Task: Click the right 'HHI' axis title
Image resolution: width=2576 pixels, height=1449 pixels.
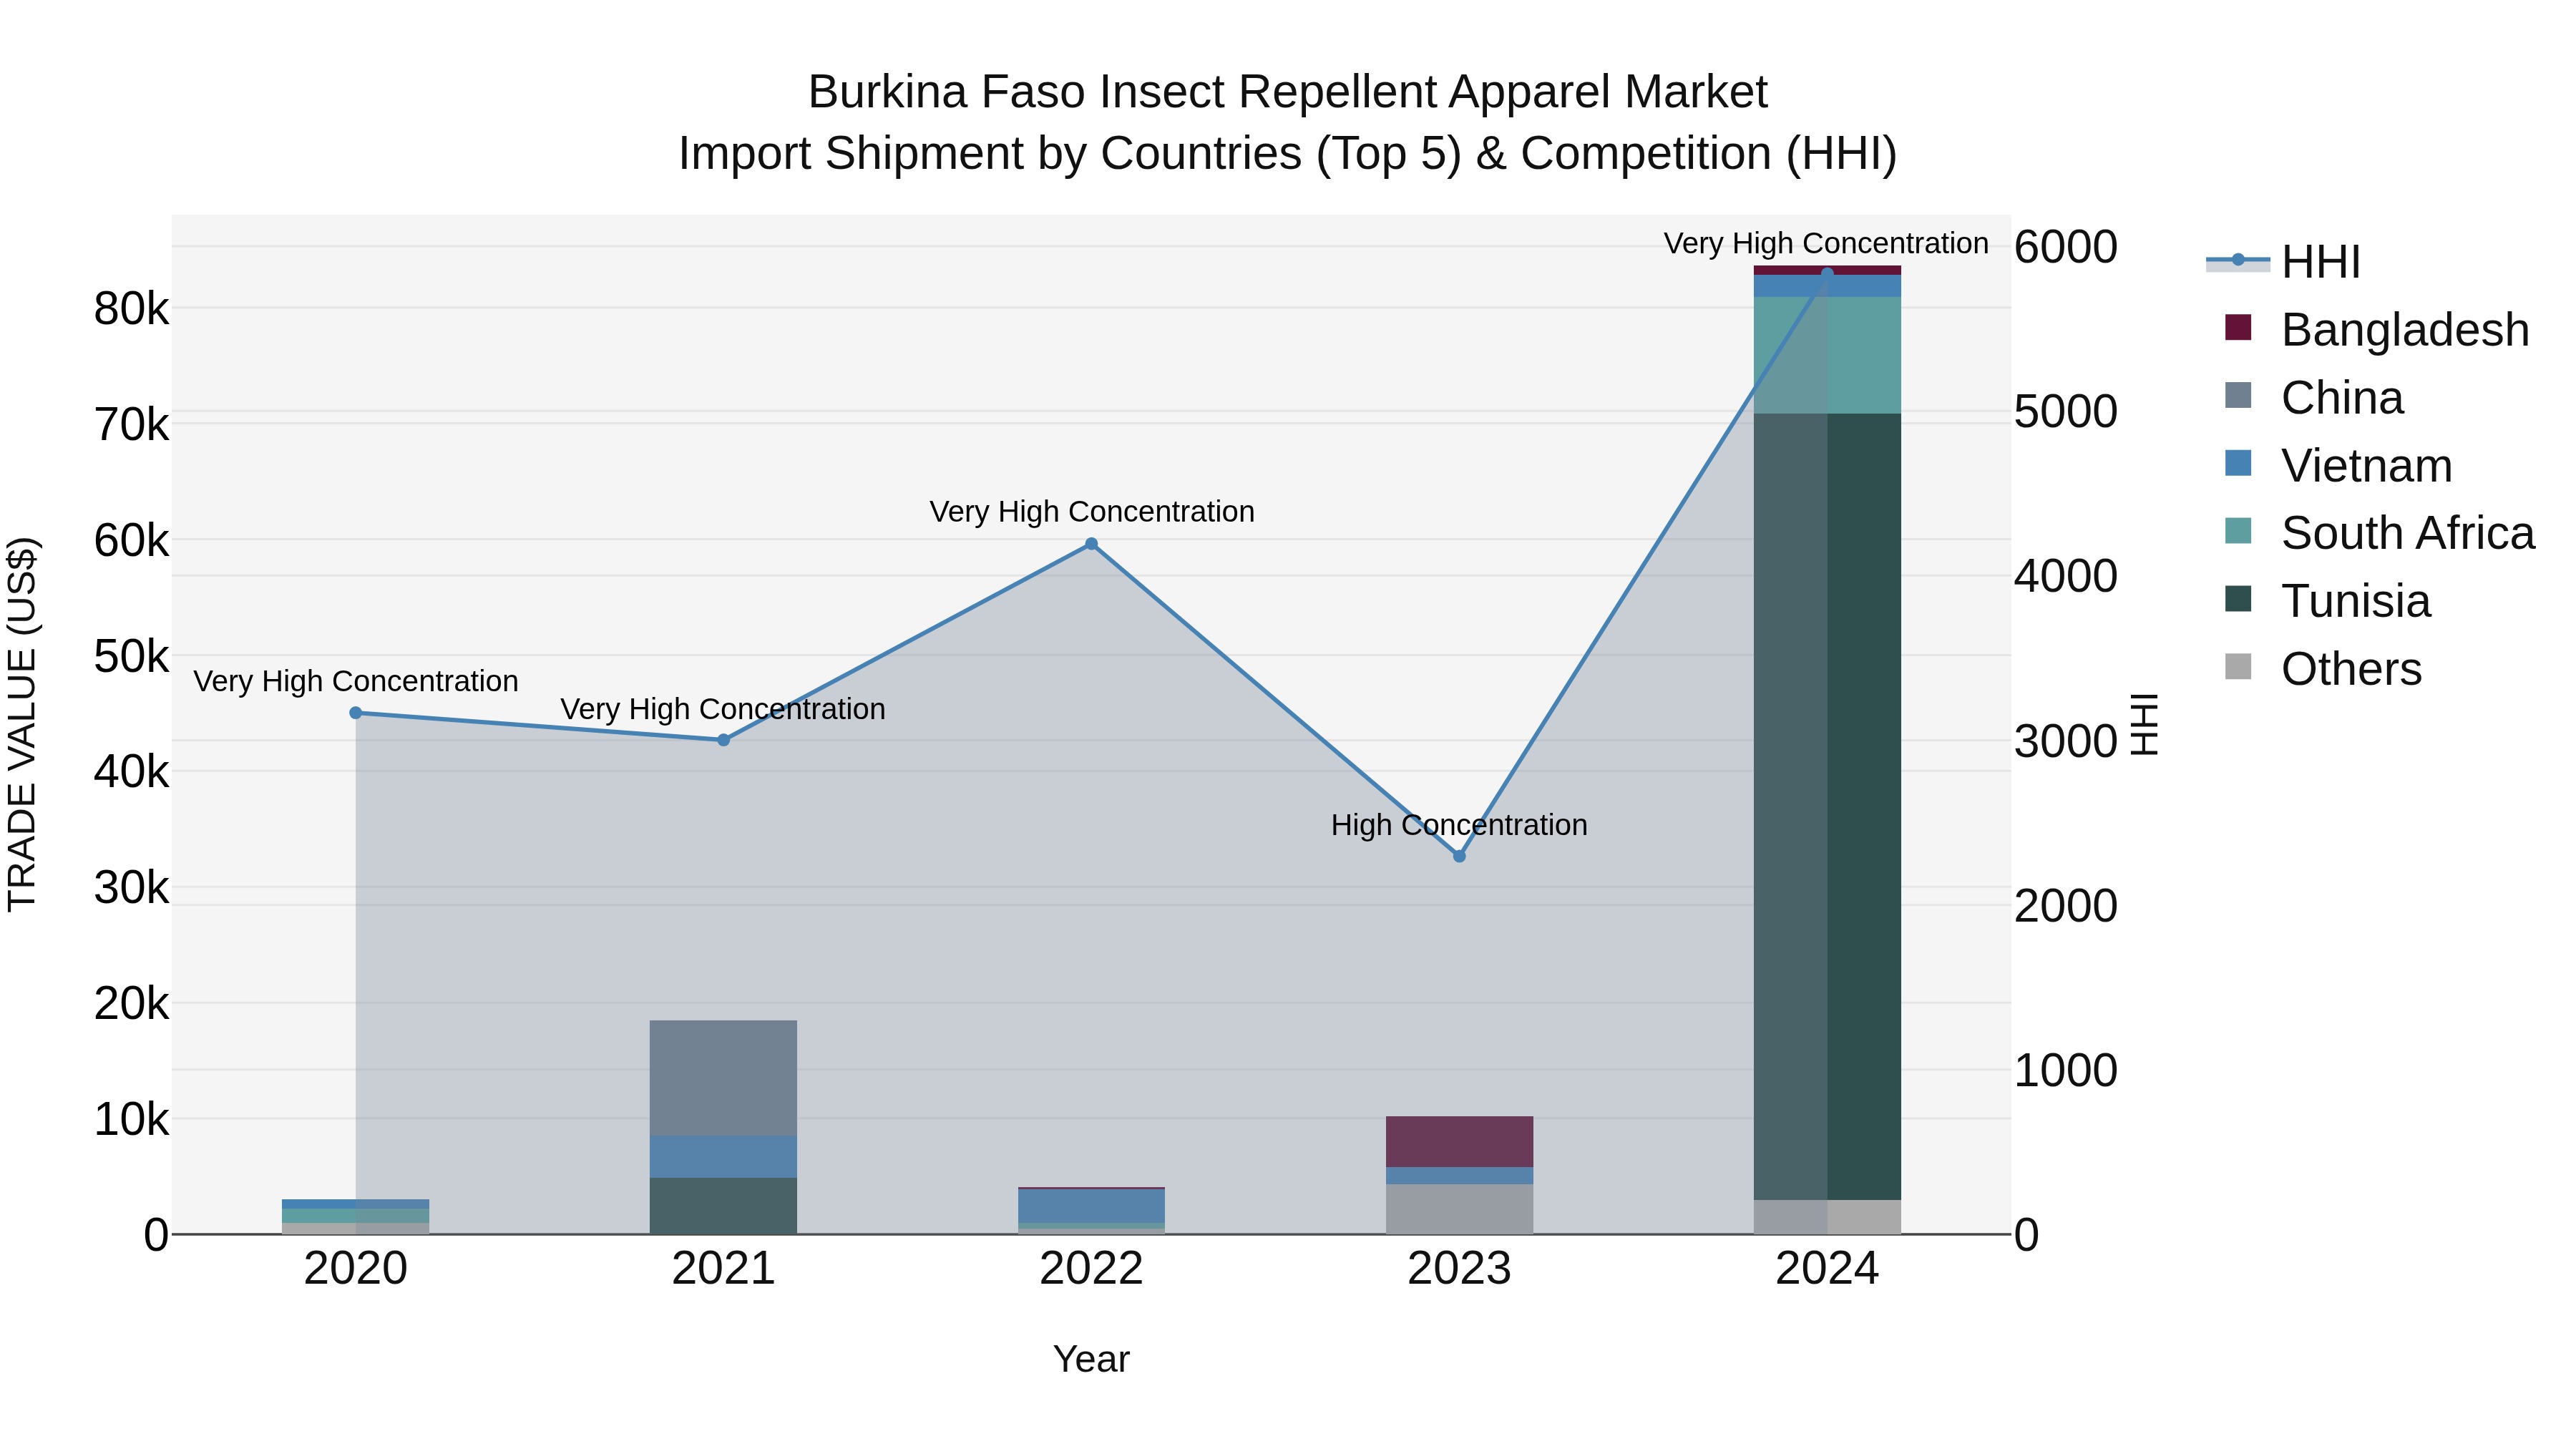Action: click(x=2144, y=724)
